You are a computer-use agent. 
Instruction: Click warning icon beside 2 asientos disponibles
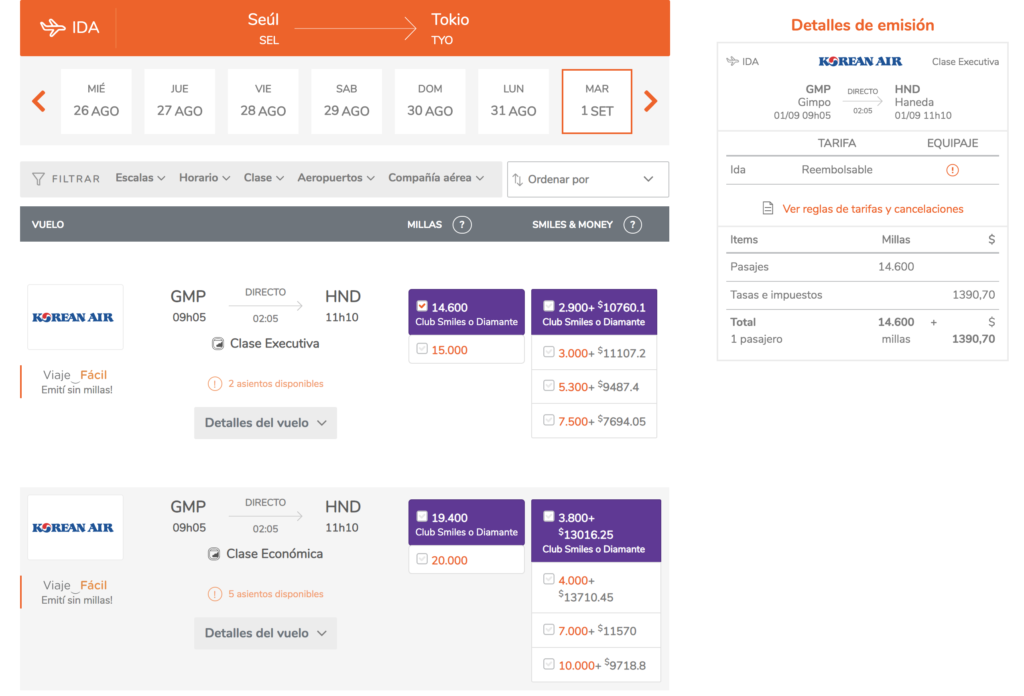pyautogui.click(x=215, y=384)
